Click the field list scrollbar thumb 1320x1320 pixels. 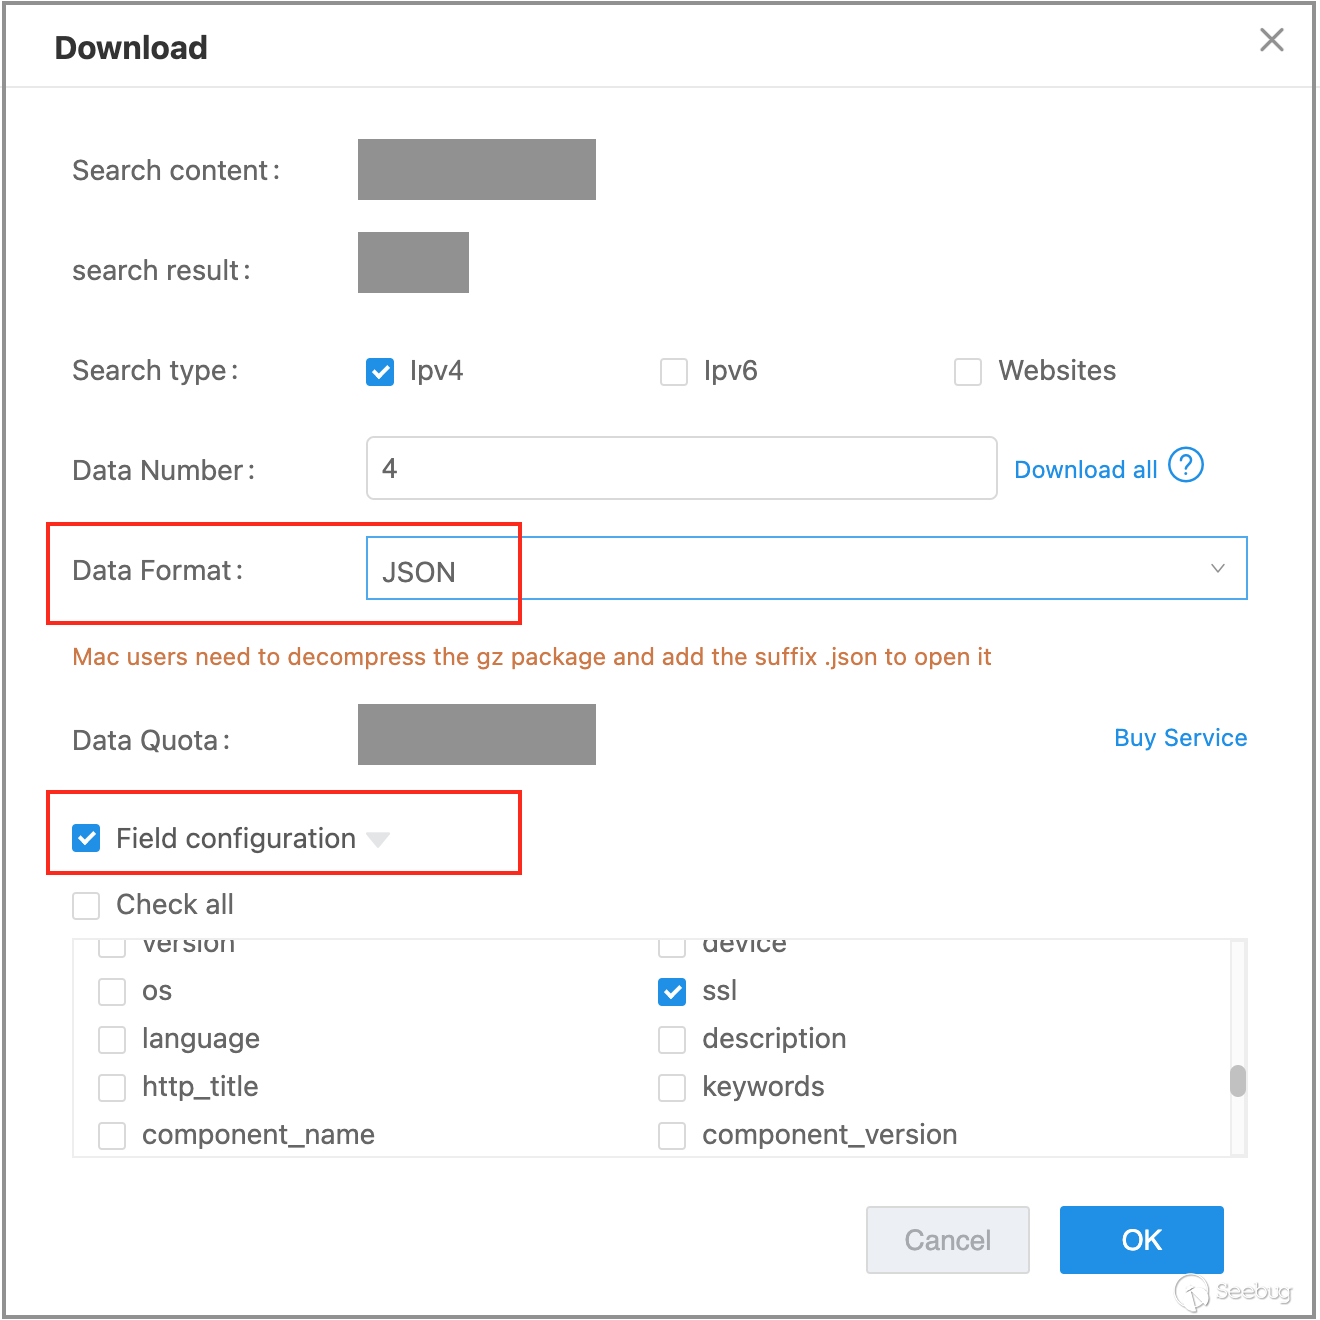[1238, 1081]
